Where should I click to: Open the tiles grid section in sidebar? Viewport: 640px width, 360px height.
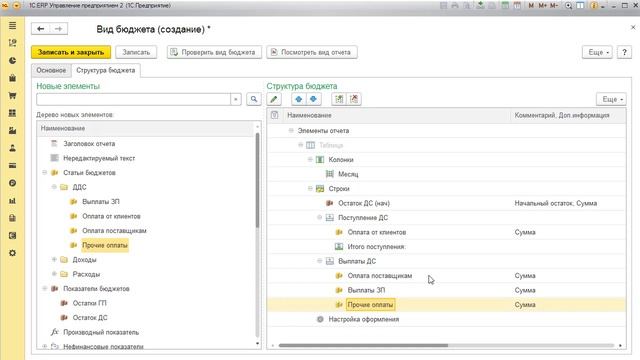point(13,113)
